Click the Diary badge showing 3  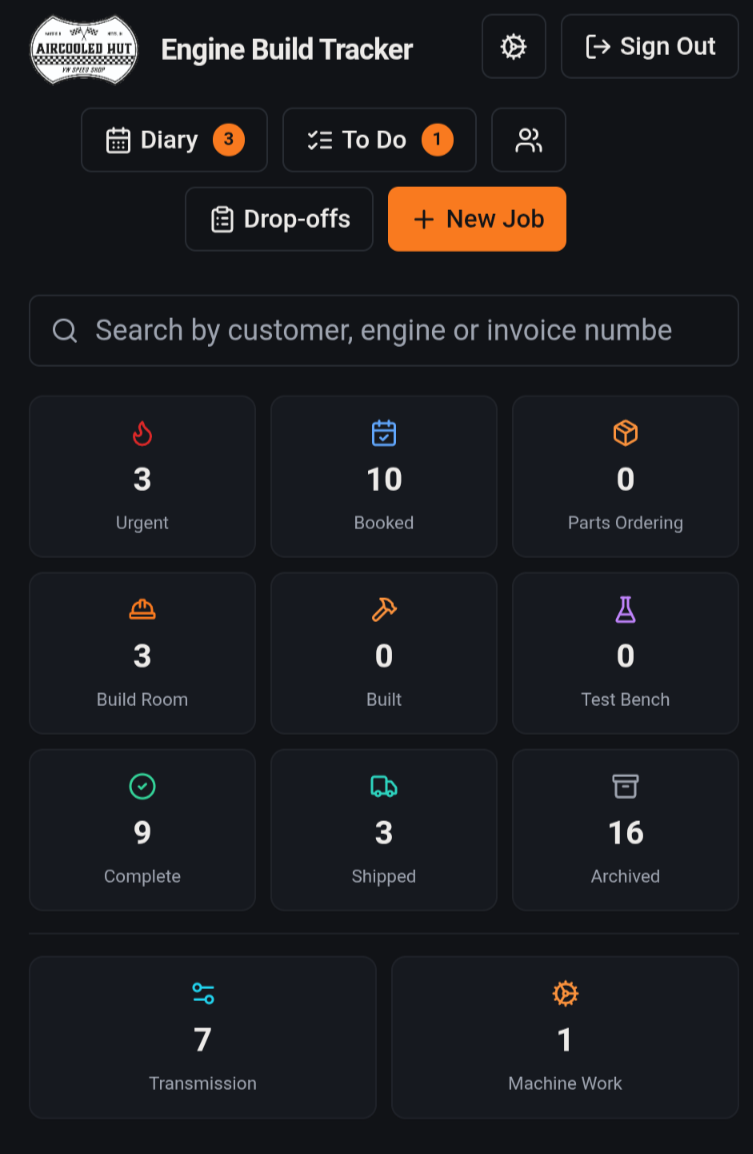tap(229, 140)
